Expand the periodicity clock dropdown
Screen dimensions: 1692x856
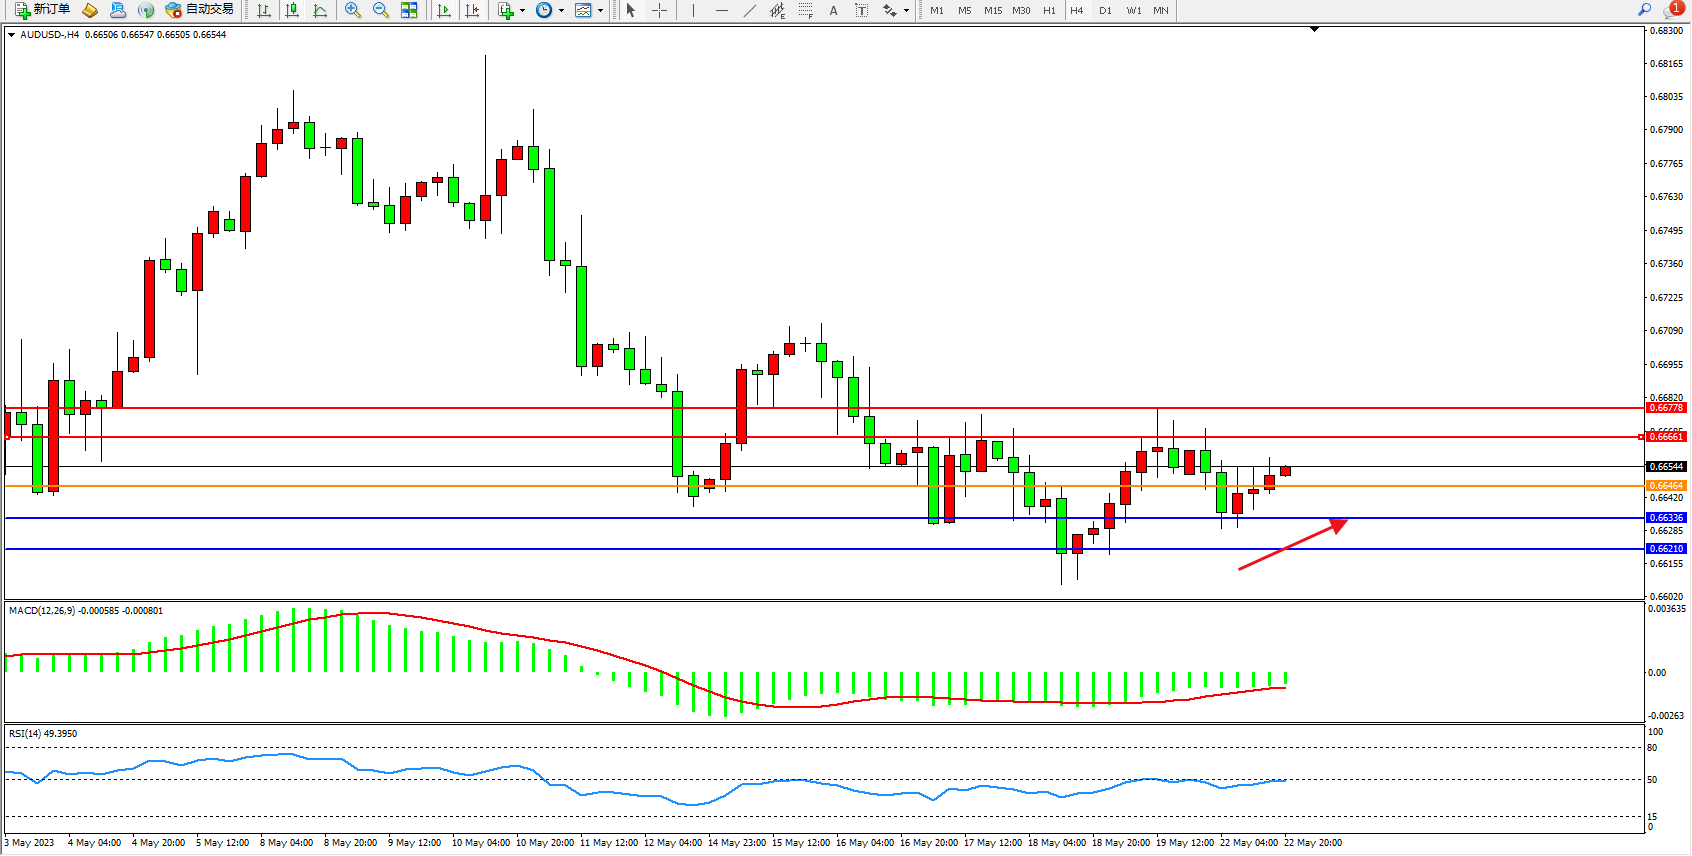[x=561, y=10]
